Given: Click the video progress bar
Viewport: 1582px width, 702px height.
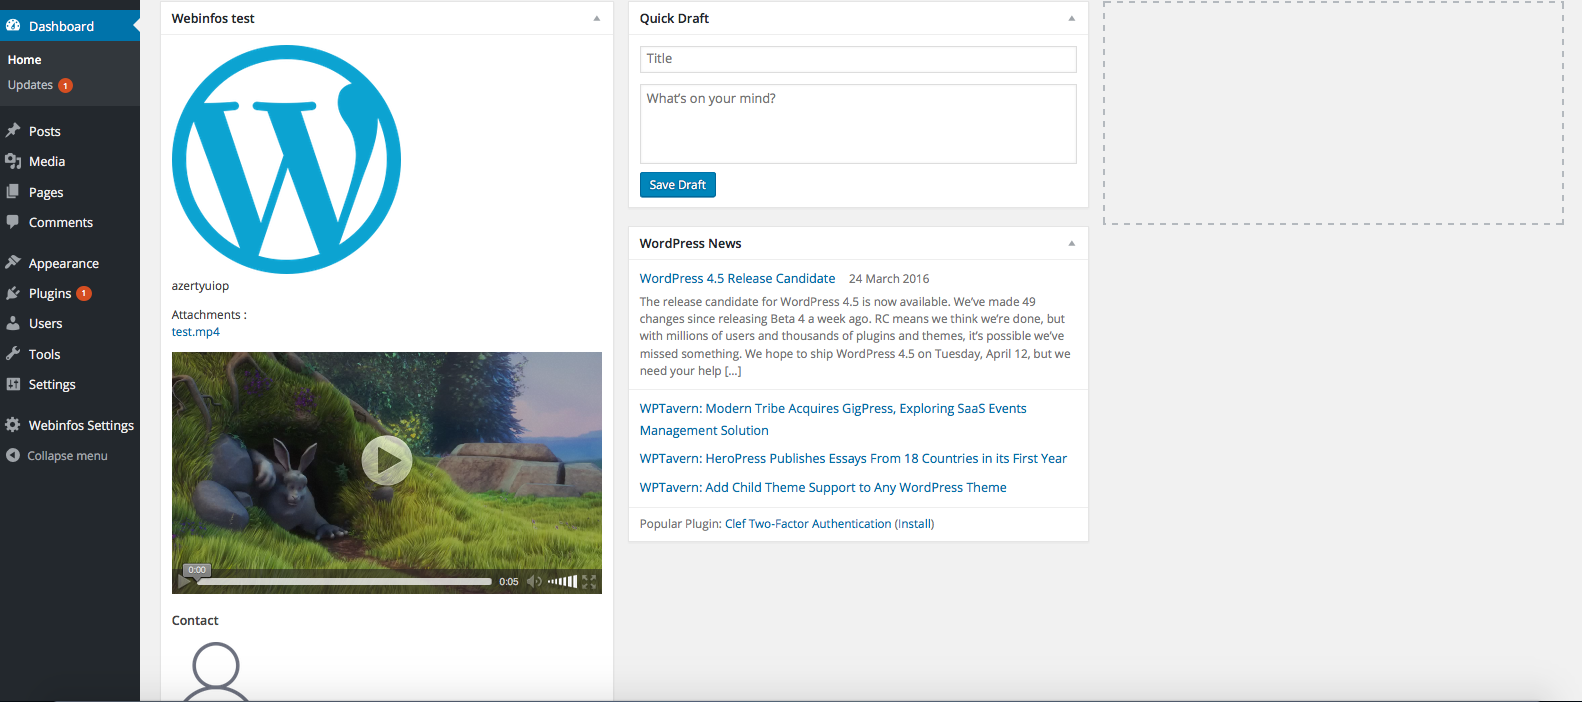Looking at the screenshot, I should click(346, 581).
